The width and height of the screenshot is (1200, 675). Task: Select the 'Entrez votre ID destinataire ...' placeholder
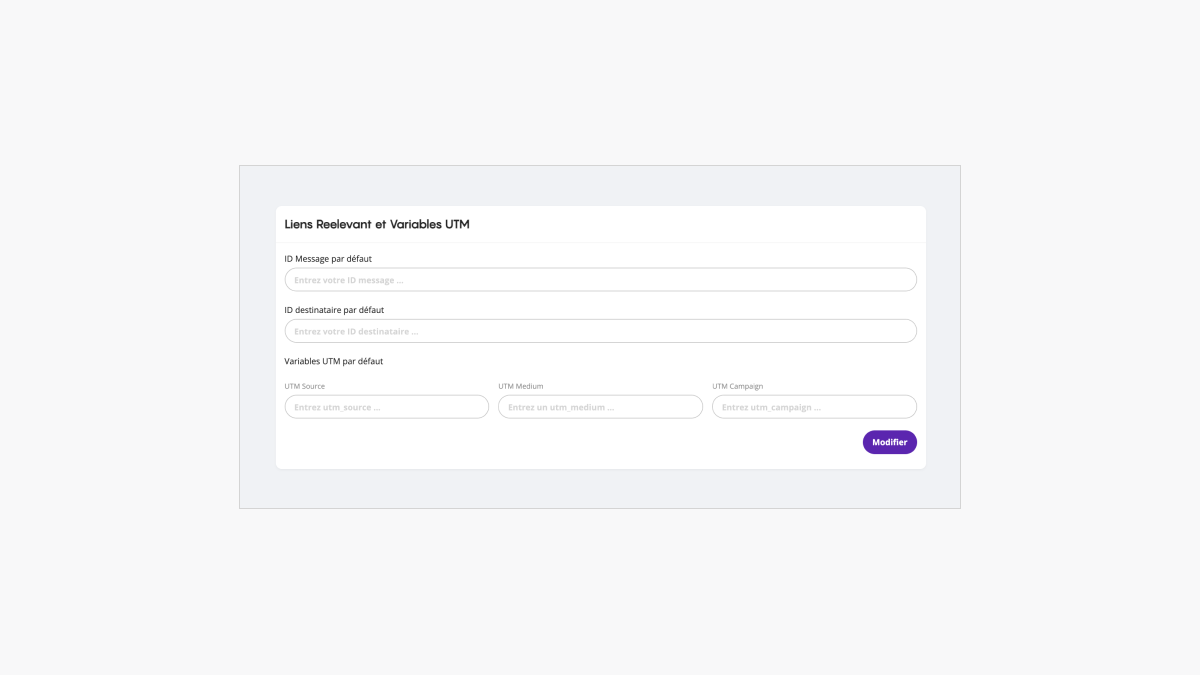pos(356,331)
